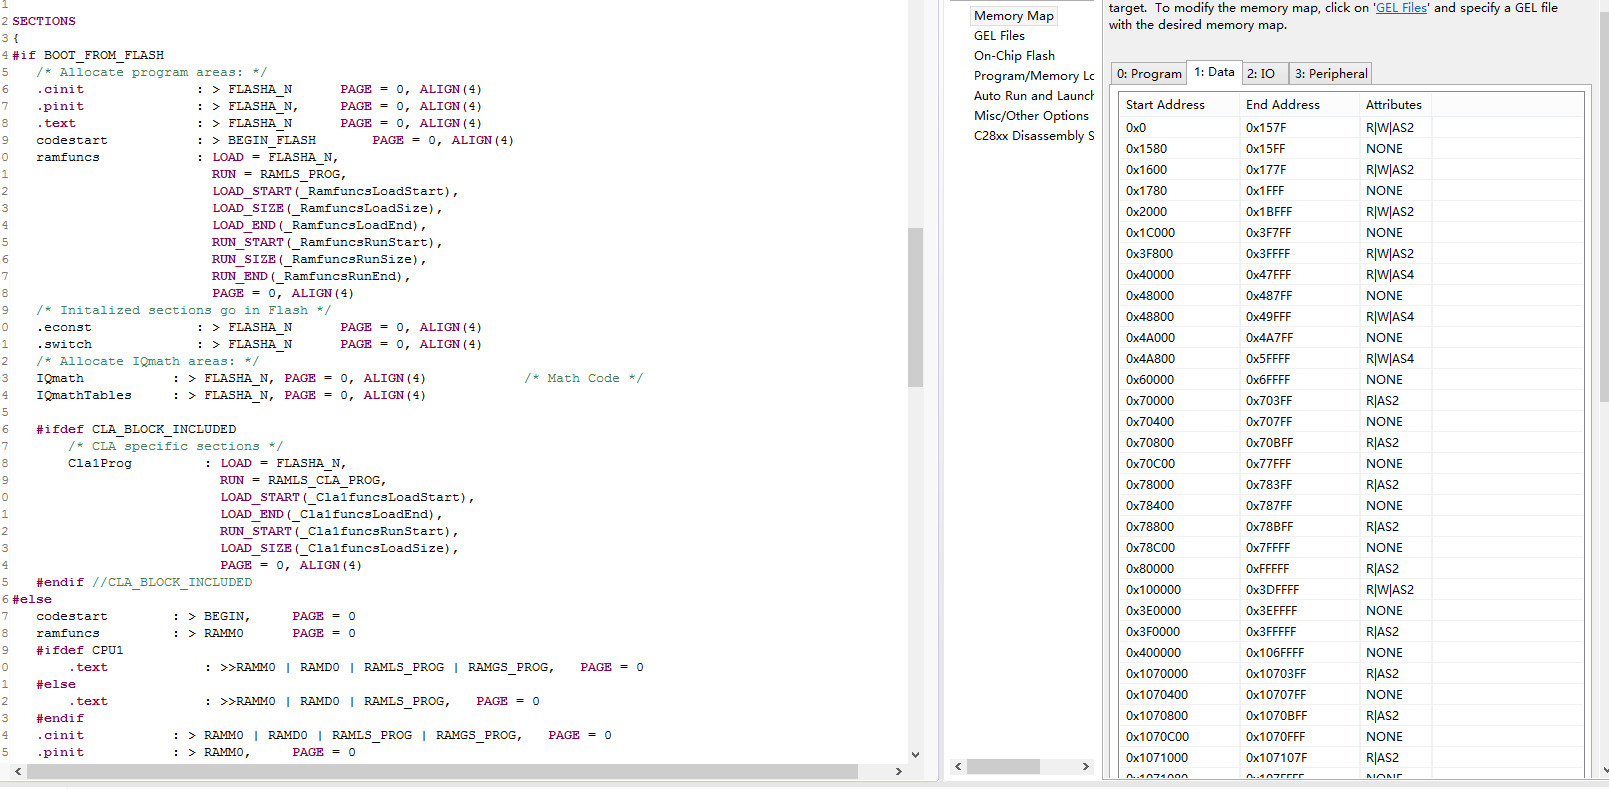Screen dimensions: 1609x789
Task: Click the R|AS2 attribute in the 0x3F0000 row
Action: click(x=1382, y=632)
